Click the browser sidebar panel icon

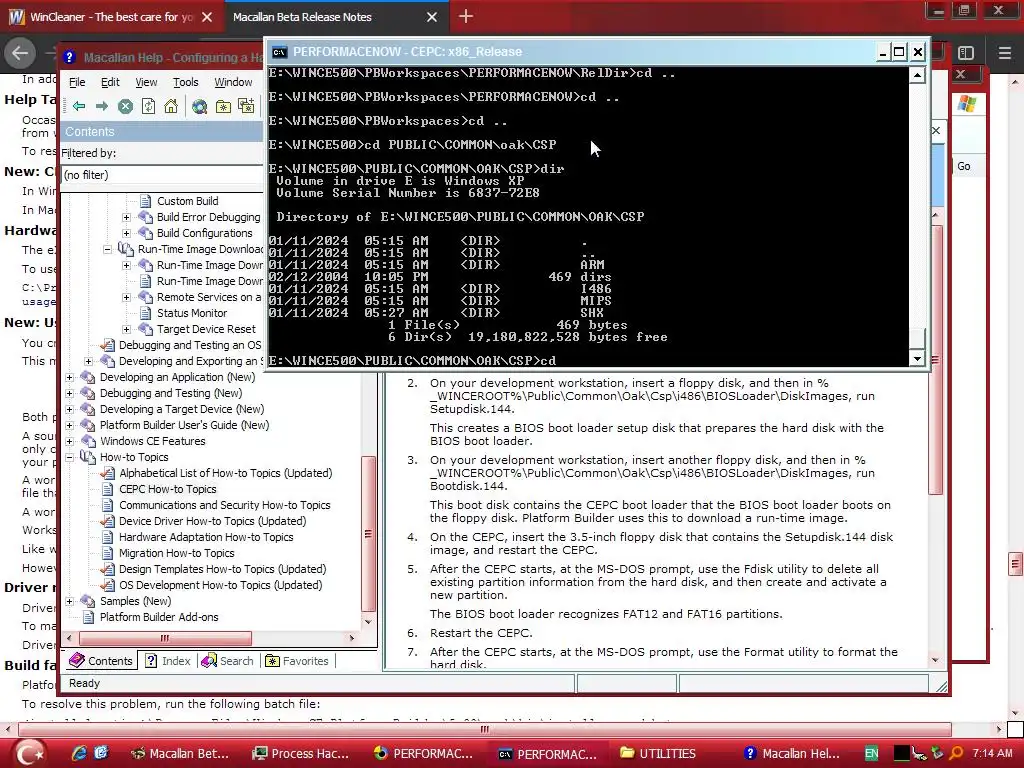pyautogui.click(x=966, y=53)
